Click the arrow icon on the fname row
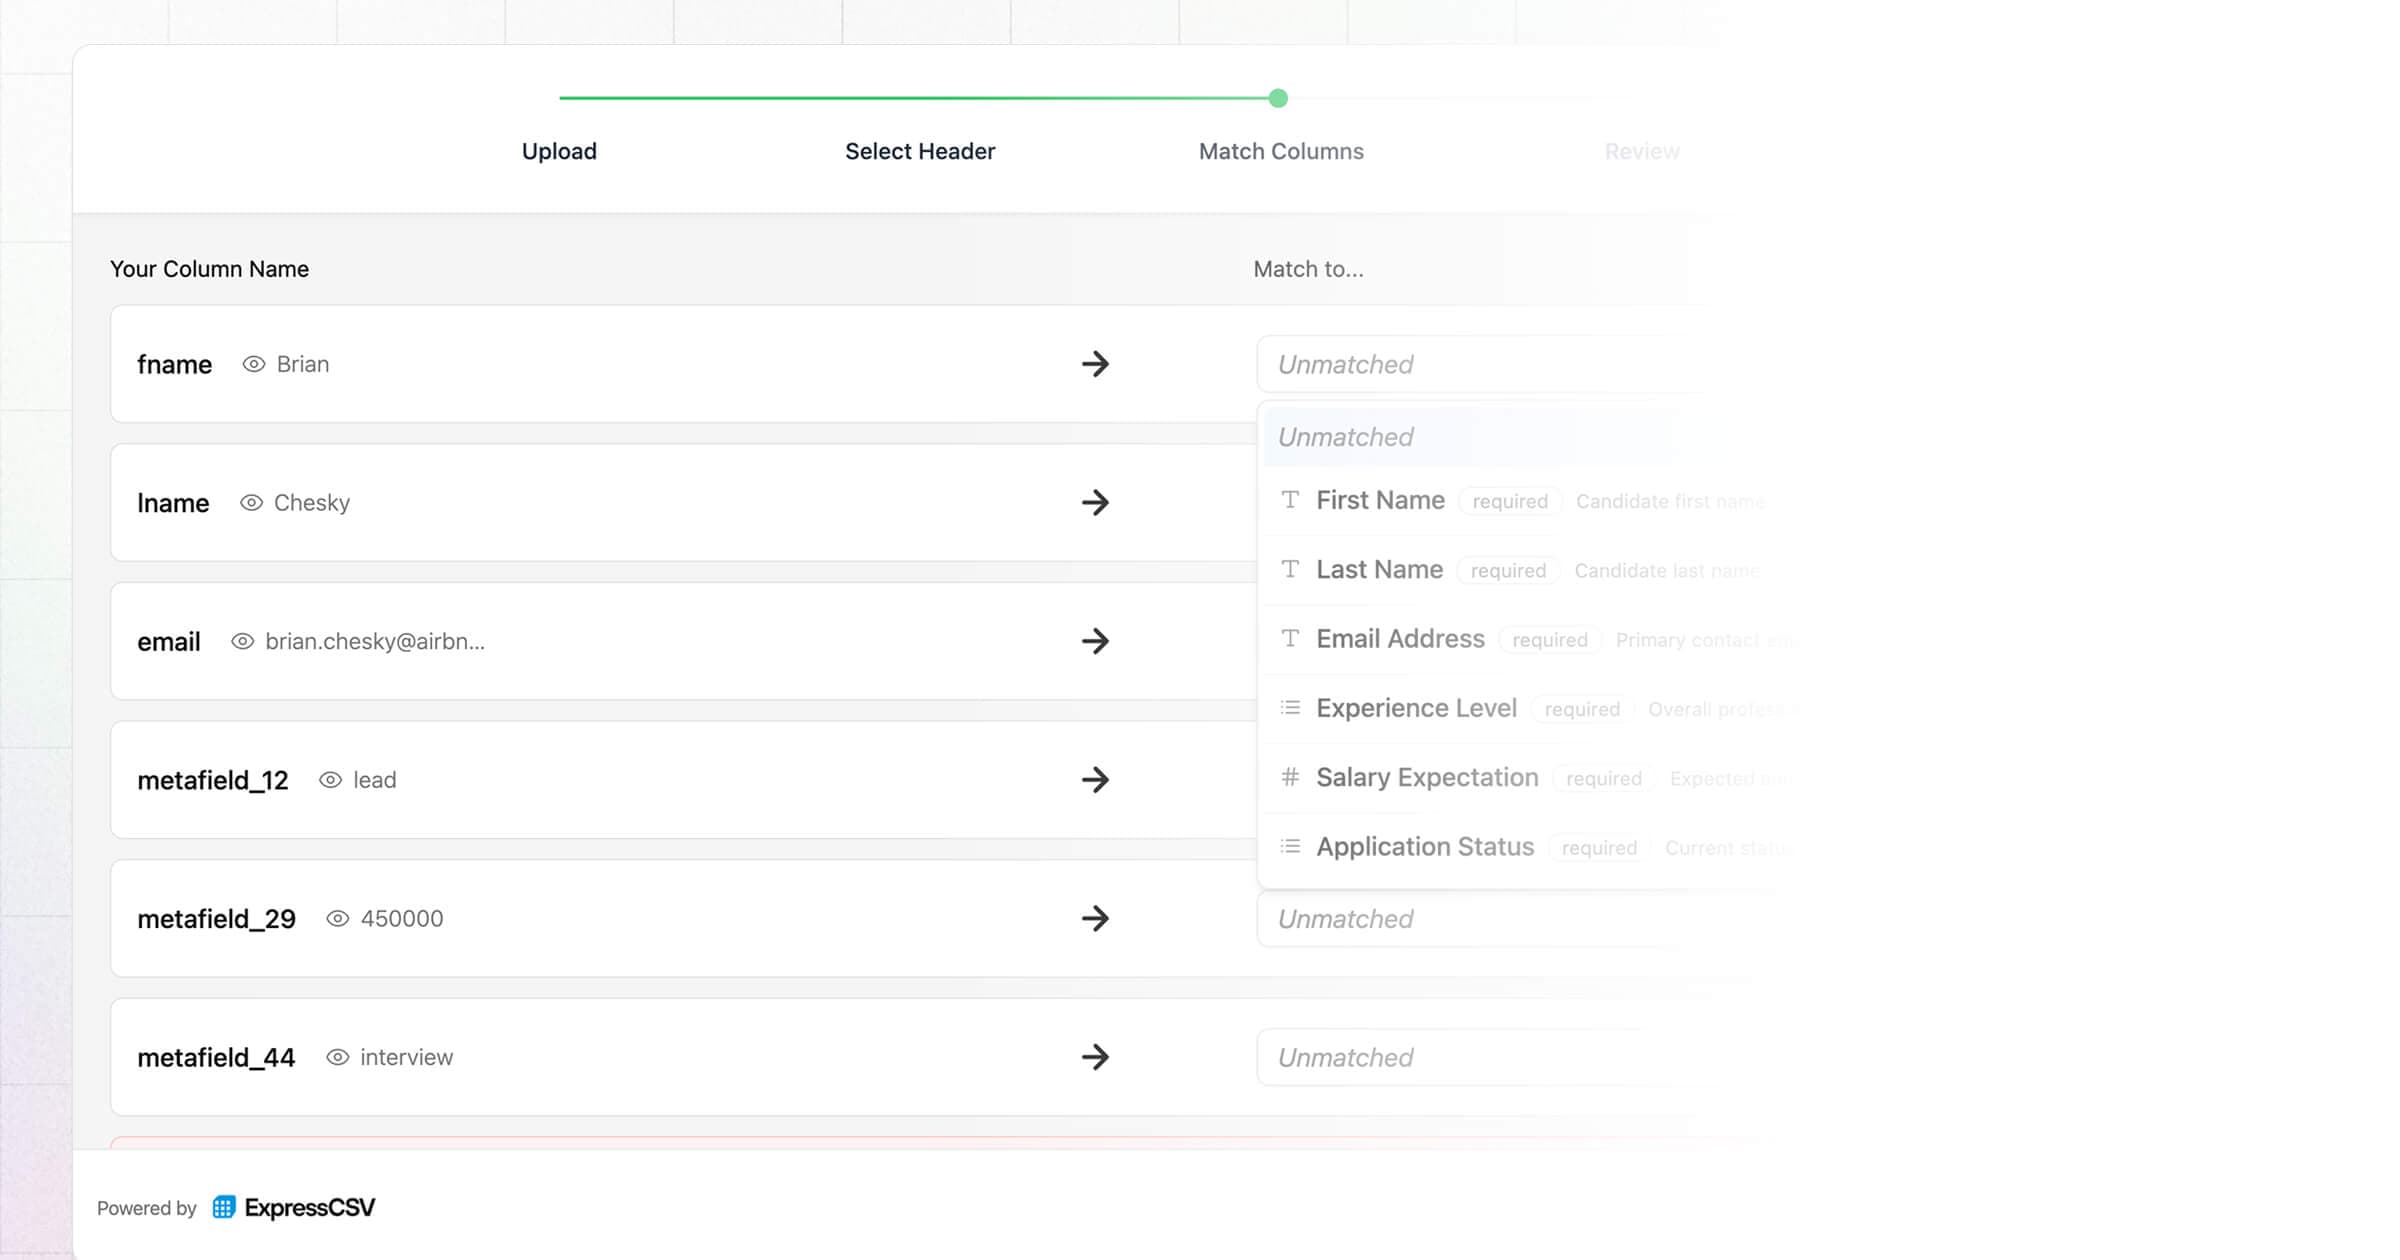This screenshot has width=2400, height=1260. (1097, 364)
